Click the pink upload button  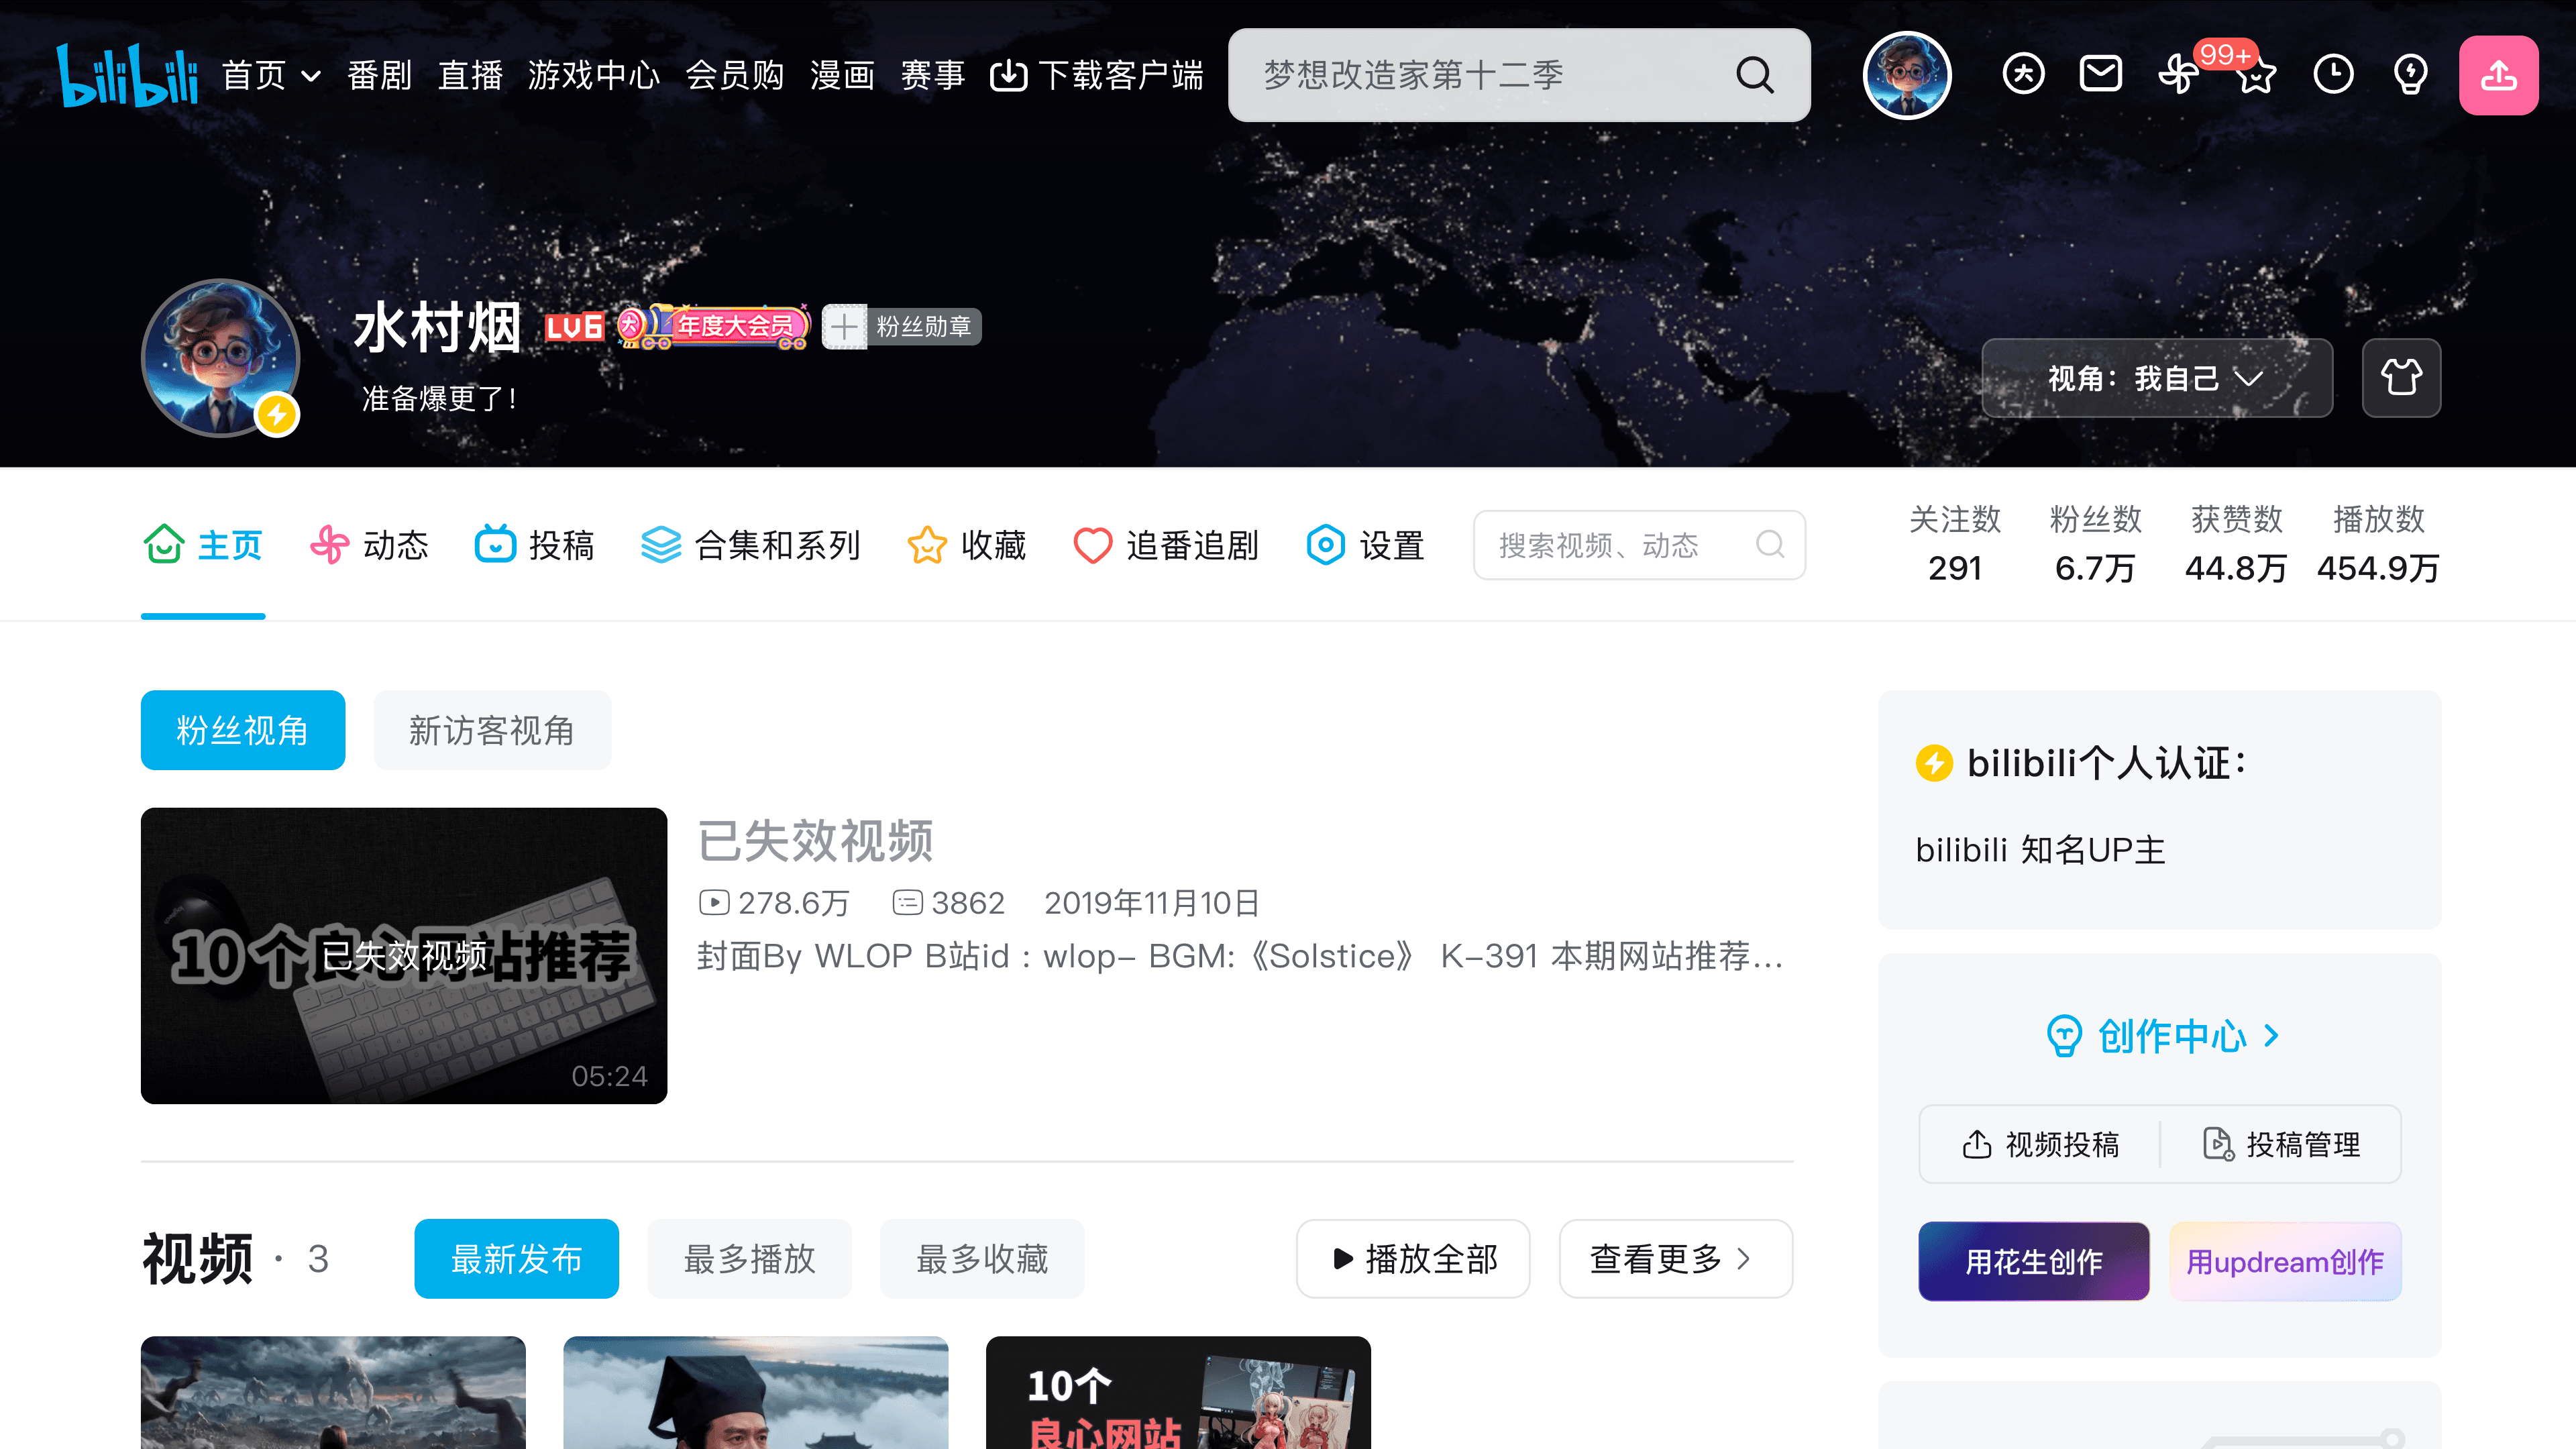point(2498,75)
